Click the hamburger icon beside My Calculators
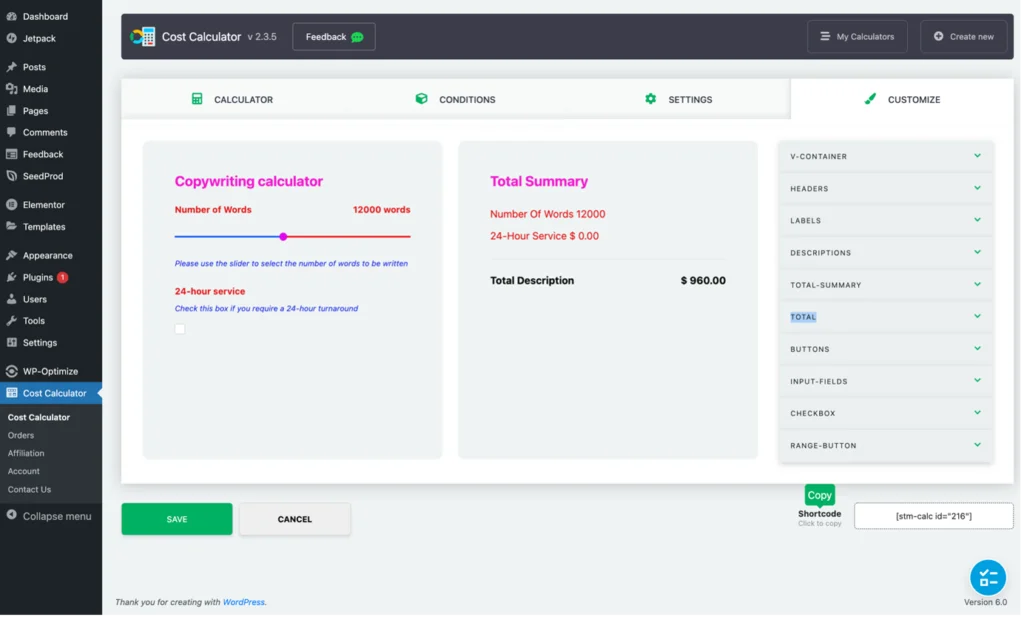The height and width of the screenshot is (617, 1024). point(827,37)
